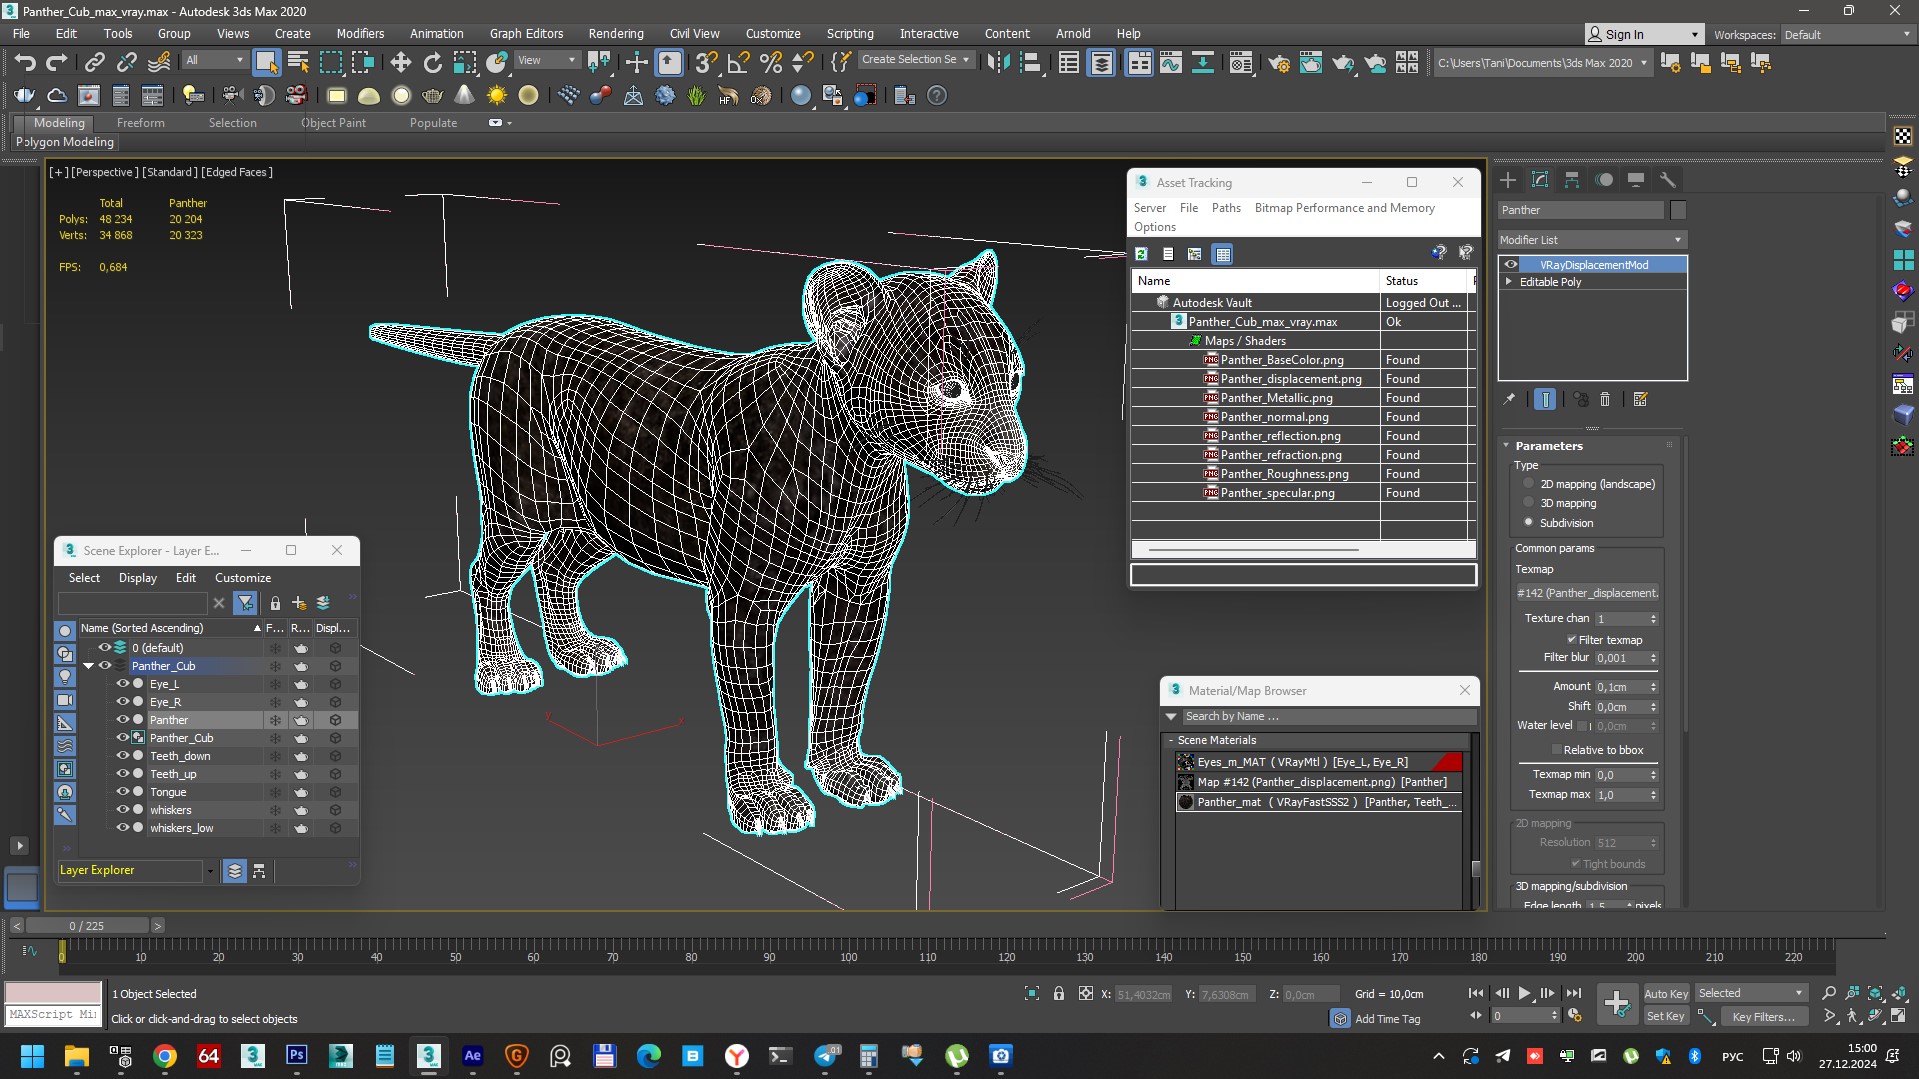Open the Utilities command panel tab
Screen dimensions: 1919x1079
tap(1667, 180)
